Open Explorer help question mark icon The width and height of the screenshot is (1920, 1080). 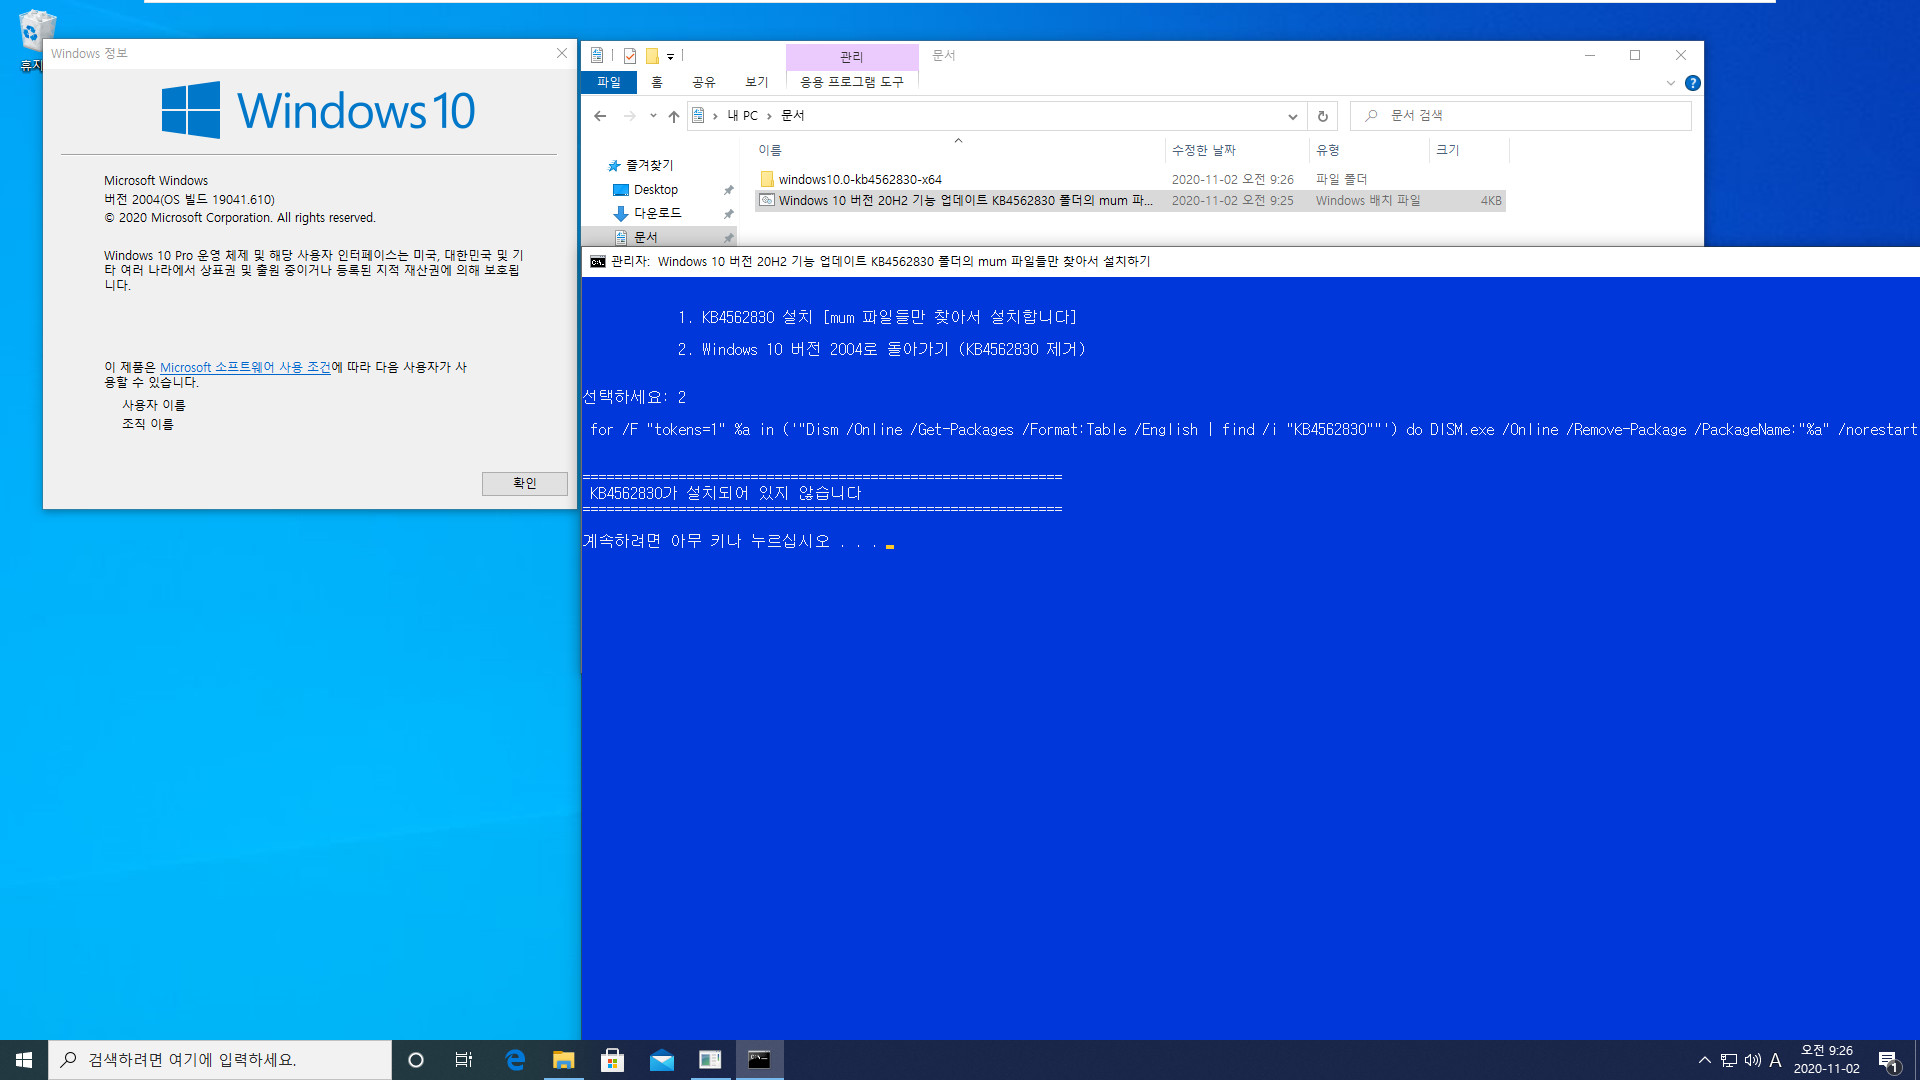coord(1692,83)
